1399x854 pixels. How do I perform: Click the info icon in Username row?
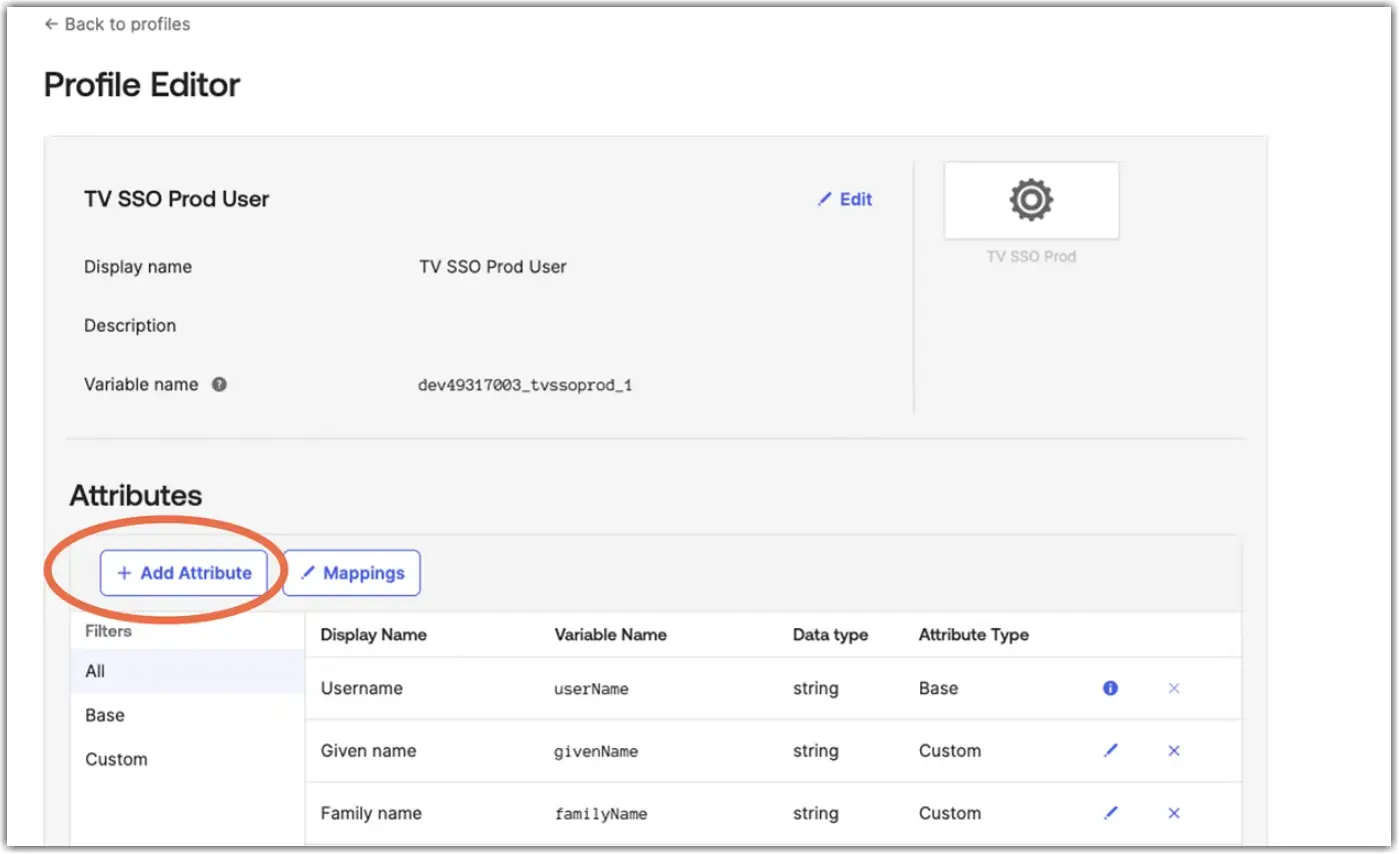pyautogui.click(x=1110, y=688)
